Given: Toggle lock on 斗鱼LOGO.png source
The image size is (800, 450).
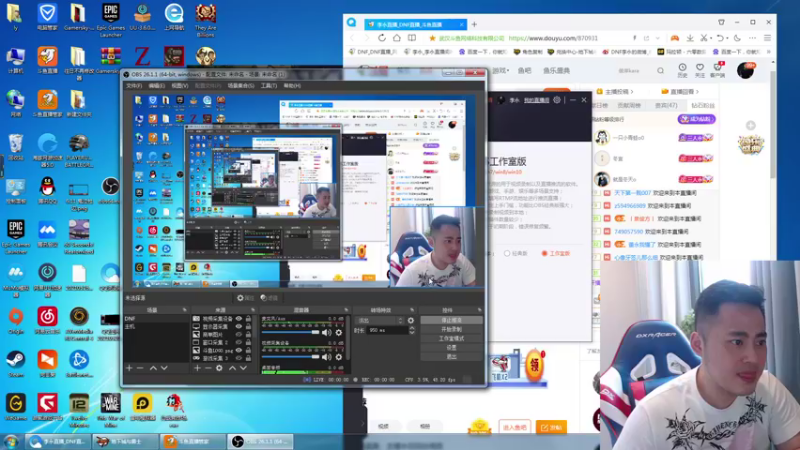Looking at the screenshot, I should point(248,351).
